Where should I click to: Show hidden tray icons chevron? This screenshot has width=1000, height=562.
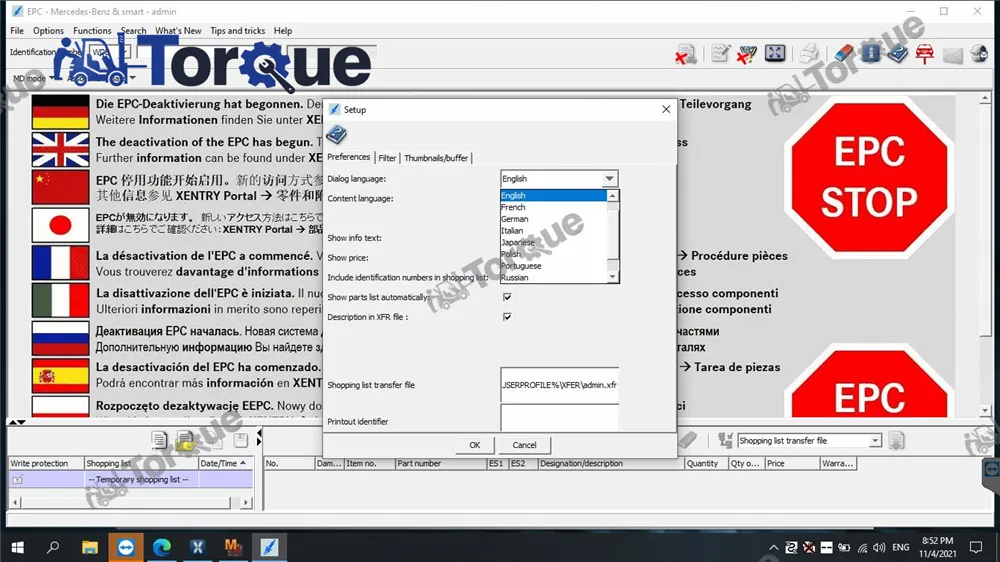coord(773,547)
